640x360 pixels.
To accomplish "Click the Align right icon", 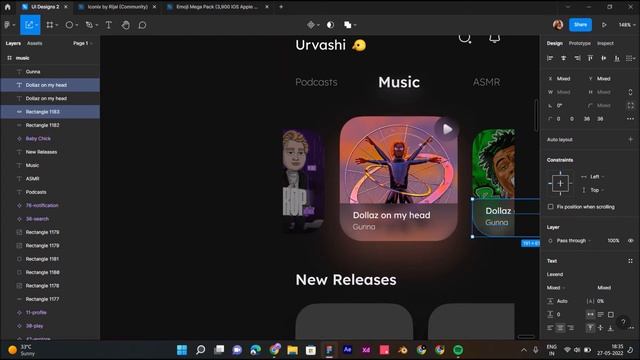I will pyautogui.click(x=577, y=58).
